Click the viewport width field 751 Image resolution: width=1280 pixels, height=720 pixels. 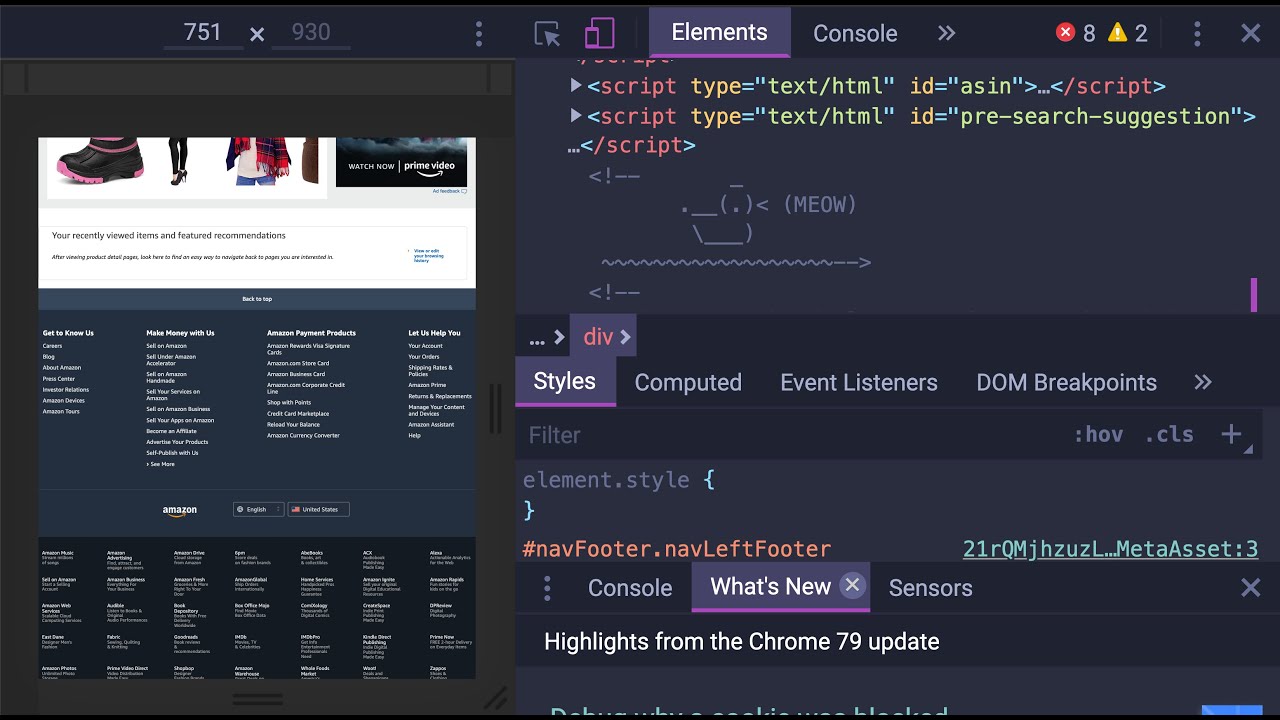203,33
